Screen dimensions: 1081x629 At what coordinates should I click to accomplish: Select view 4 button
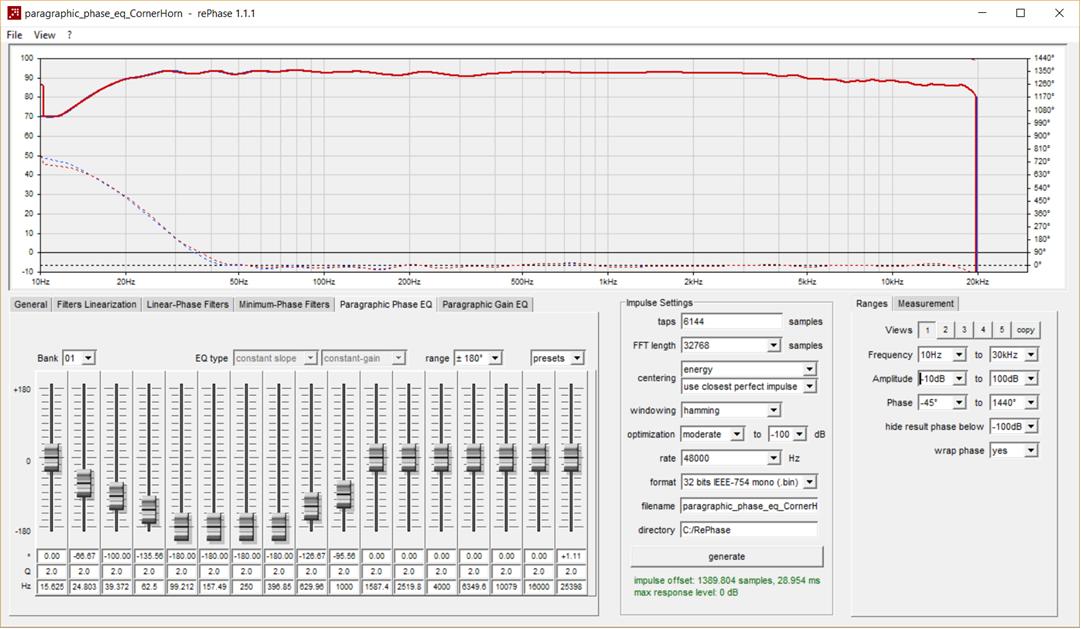click(983, 330)
